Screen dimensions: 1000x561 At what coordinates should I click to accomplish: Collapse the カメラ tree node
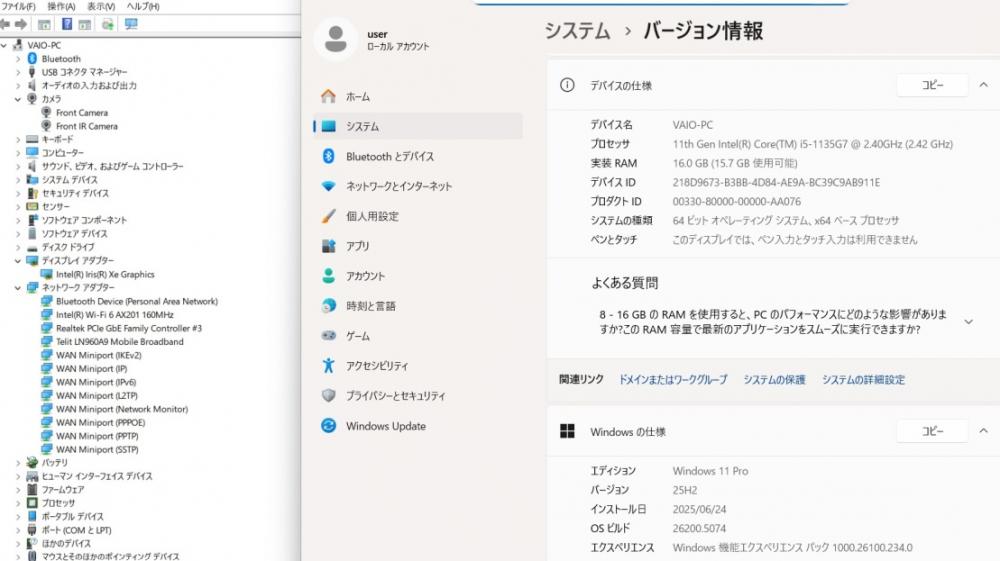[x=18, y=99]
